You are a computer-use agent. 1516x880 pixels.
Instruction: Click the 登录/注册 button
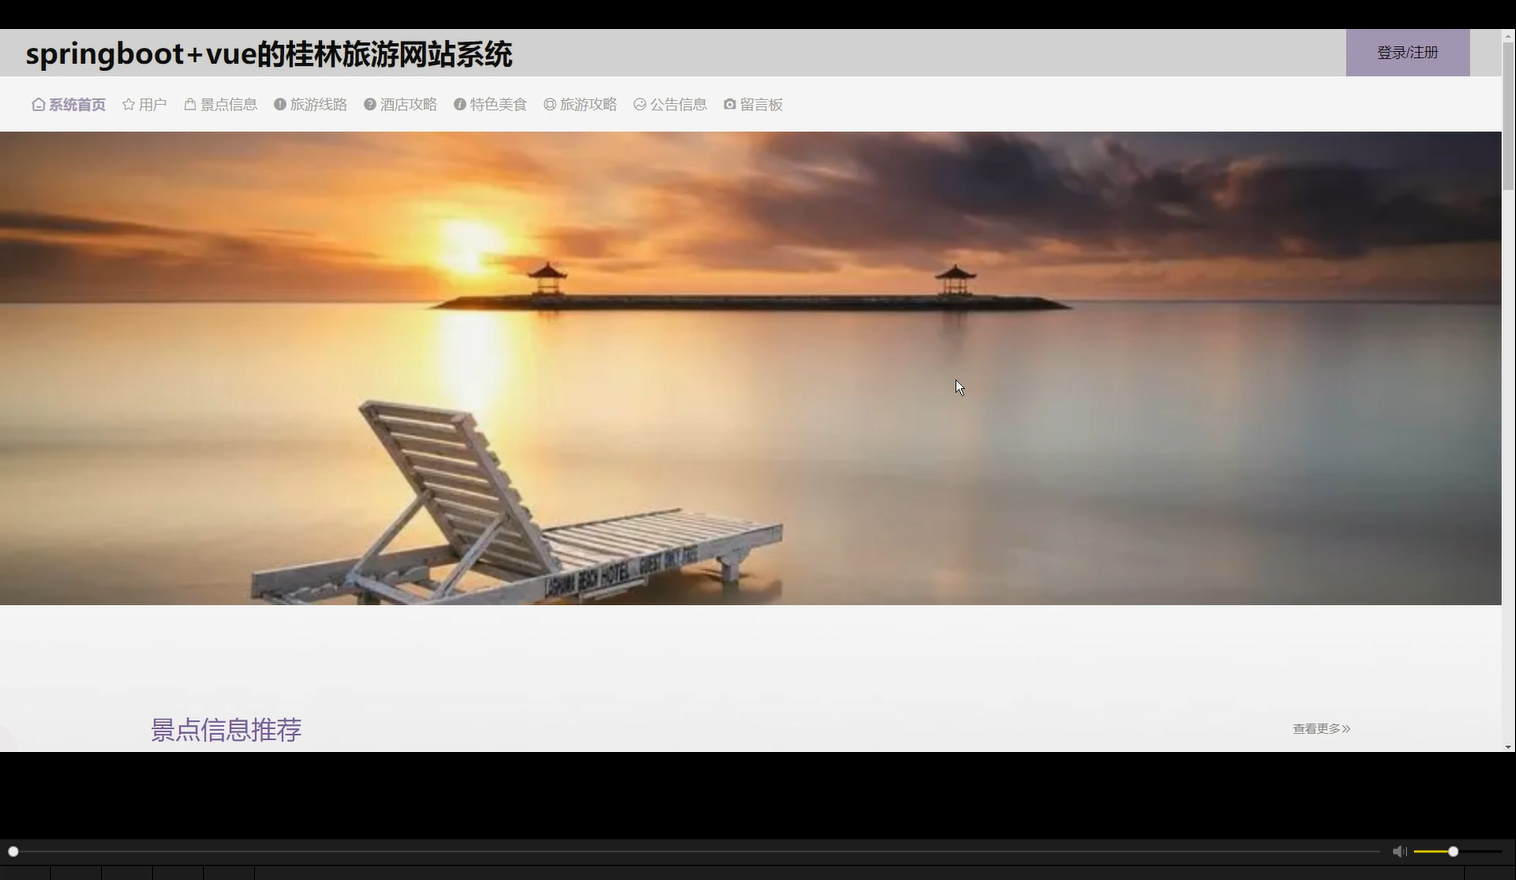(x=1407, y=52)
